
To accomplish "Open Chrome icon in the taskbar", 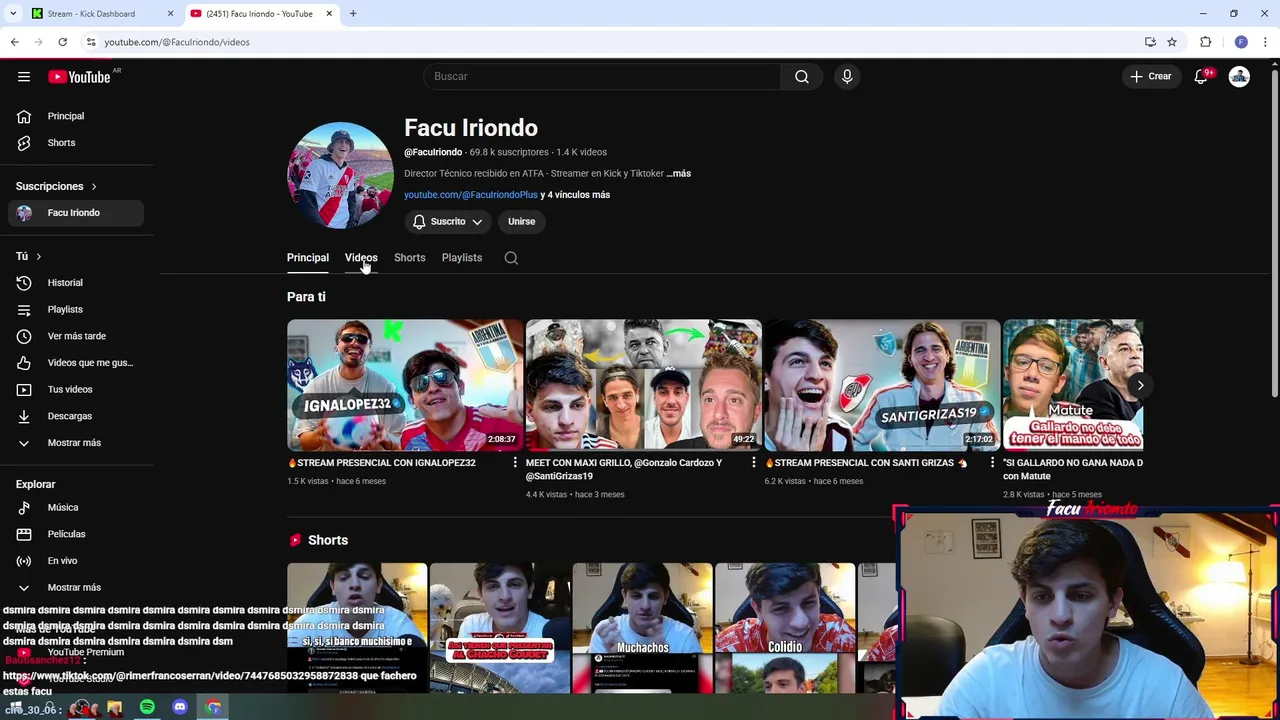I will click(x=213, y=708).
